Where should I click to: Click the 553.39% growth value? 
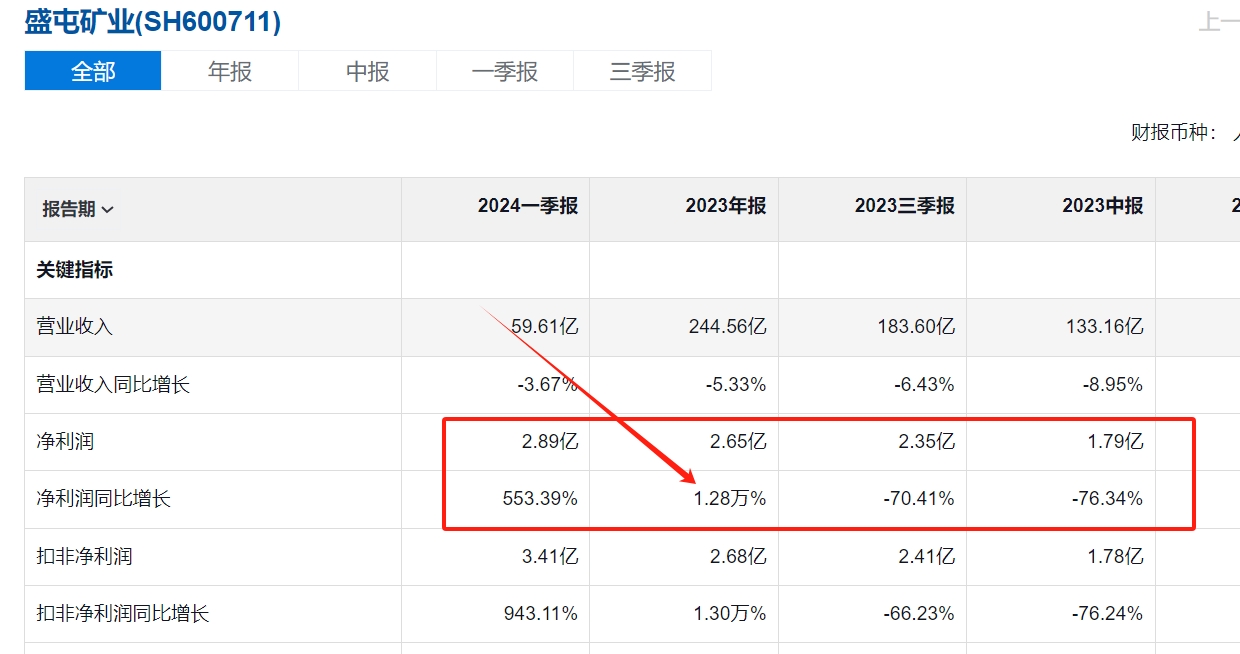[x=541, y=498]
